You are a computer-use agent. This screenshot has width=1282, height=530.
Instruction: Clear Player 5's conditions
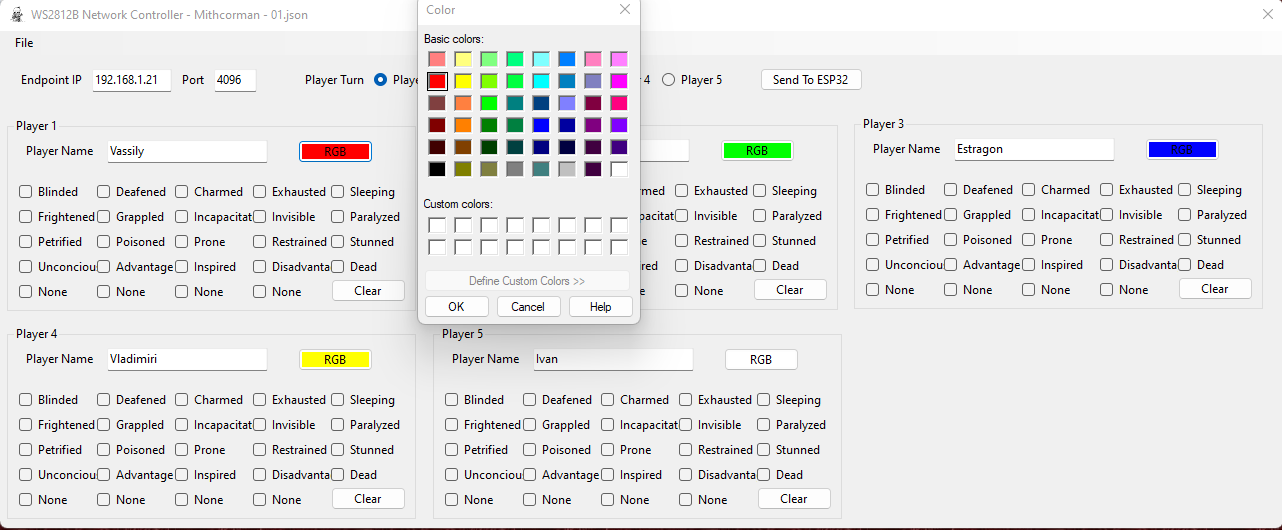pos(794,499)
